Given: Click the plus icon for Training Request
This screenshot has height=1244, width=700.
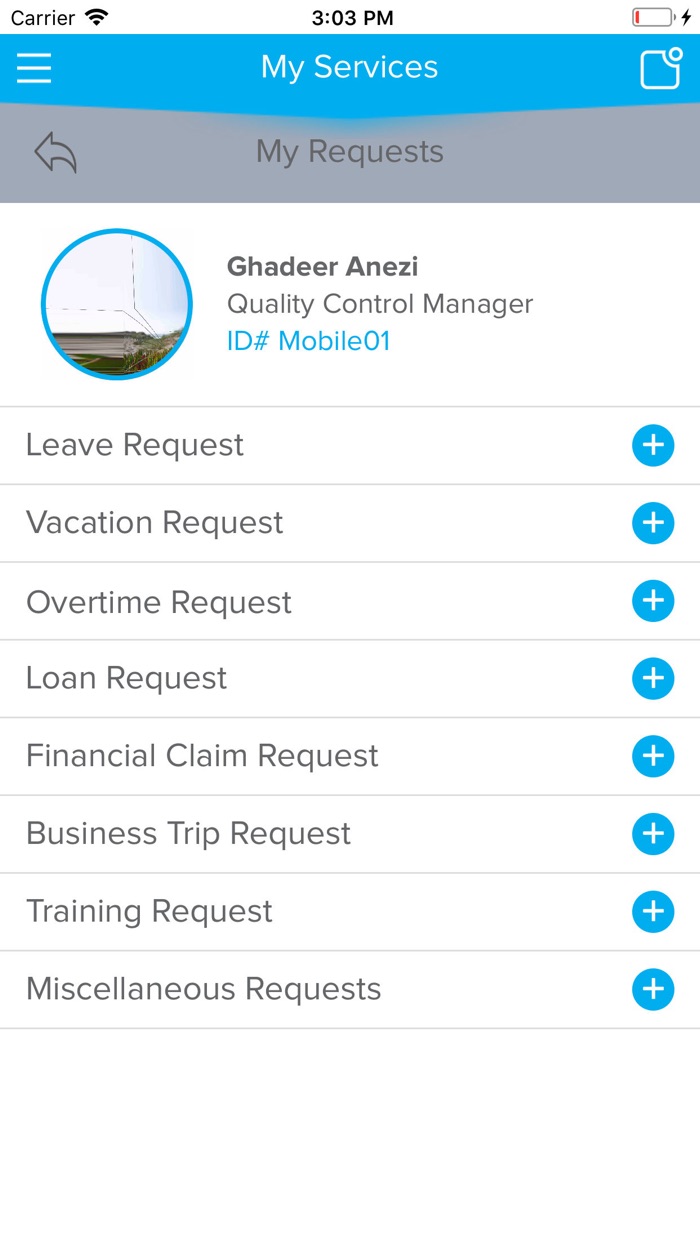Looking at the screenshot, I should (x=653, y=912).
